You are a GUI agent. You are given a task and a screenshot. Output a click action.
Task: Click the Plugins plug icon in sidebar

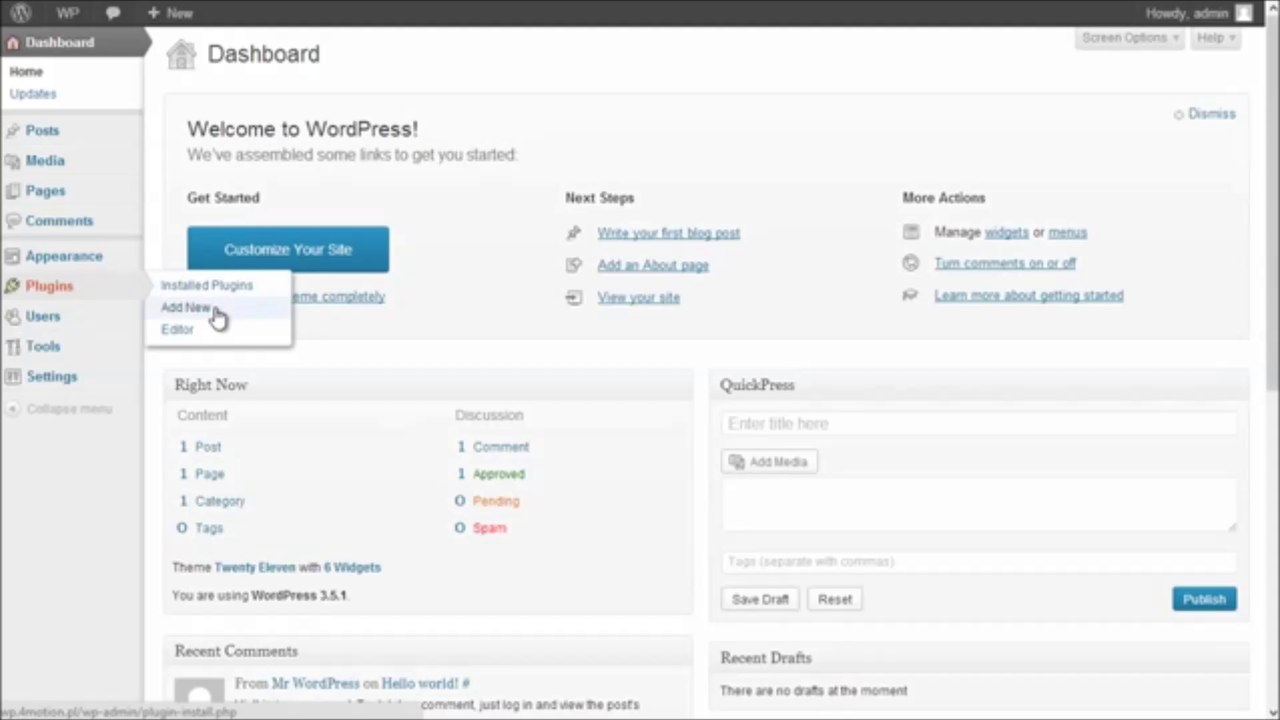point(12,286)
